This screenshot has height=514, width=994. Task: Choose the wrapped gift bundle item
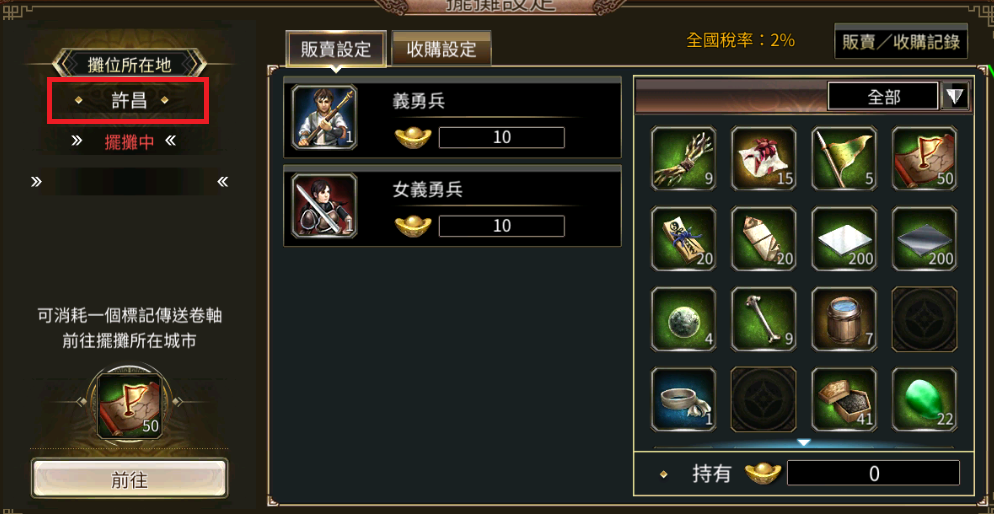tap(763, 158)
